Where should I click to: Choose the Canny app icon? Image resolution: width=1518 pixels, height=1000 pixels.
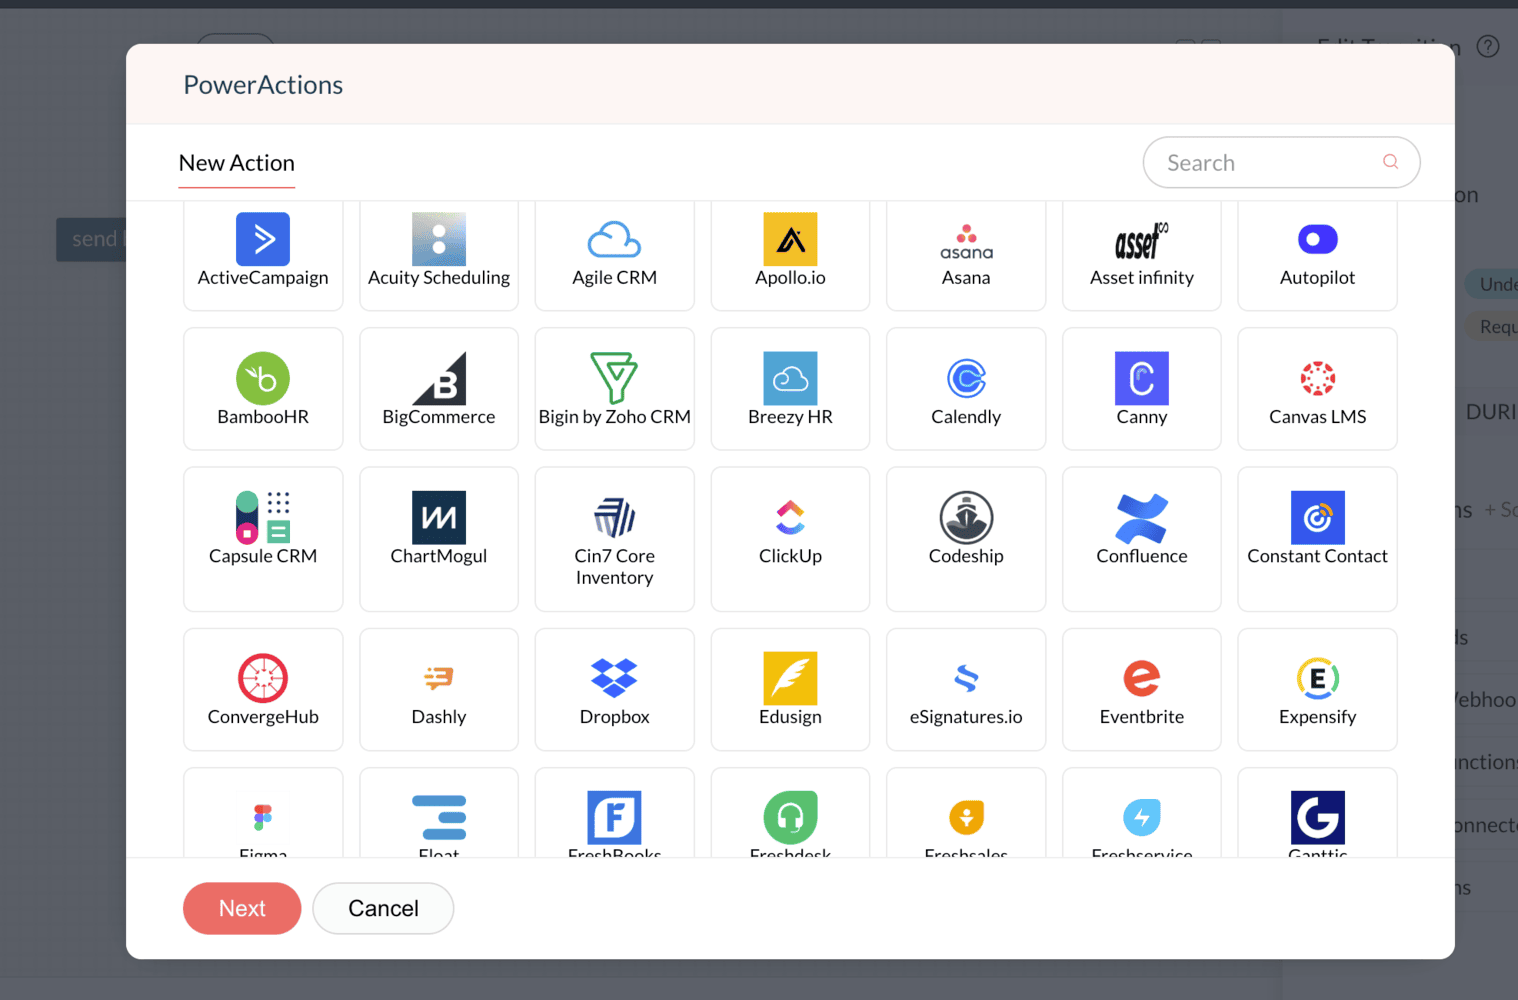[1142, 378]
